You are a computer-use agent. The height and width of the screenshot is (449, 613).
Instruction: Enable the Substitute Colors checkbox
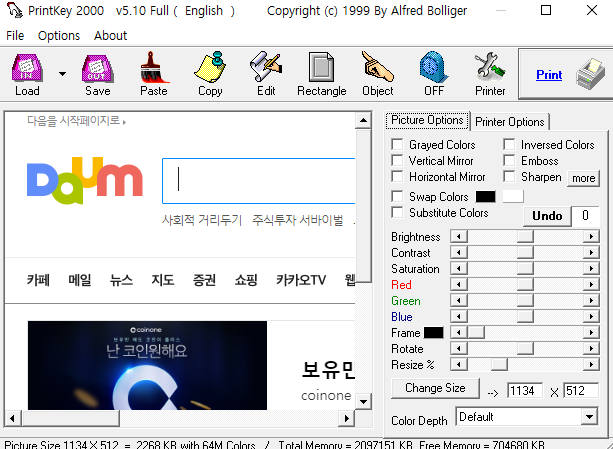point(397,212)
